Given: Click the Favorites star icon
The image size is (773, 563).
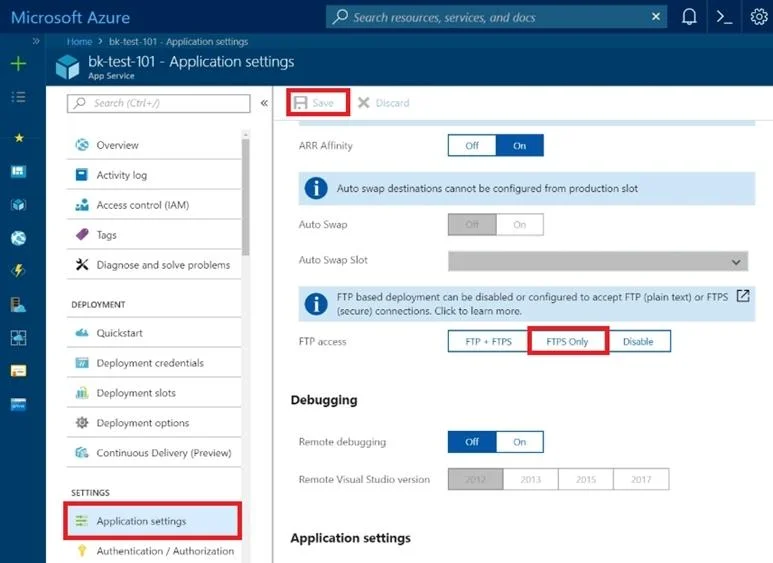Looking at the screenshot, I should [19, 138].
